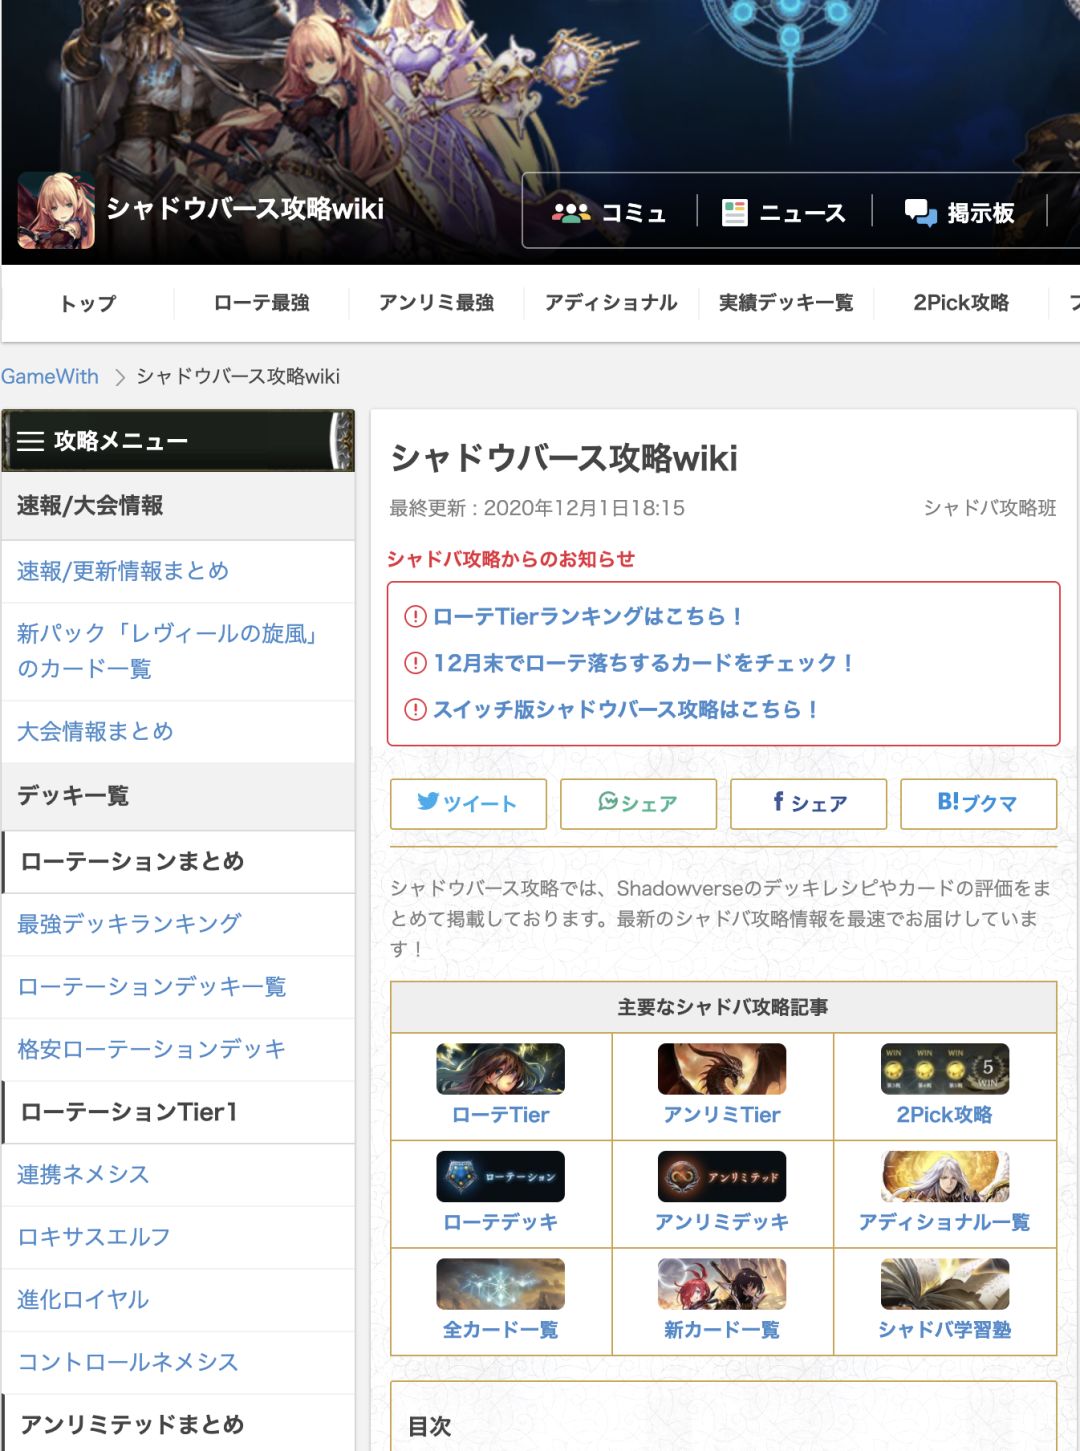This screenshot has height=1451, width=1080.
Task: Bookmark with the B!ブクマ button
Action: [x=978, y=804]
